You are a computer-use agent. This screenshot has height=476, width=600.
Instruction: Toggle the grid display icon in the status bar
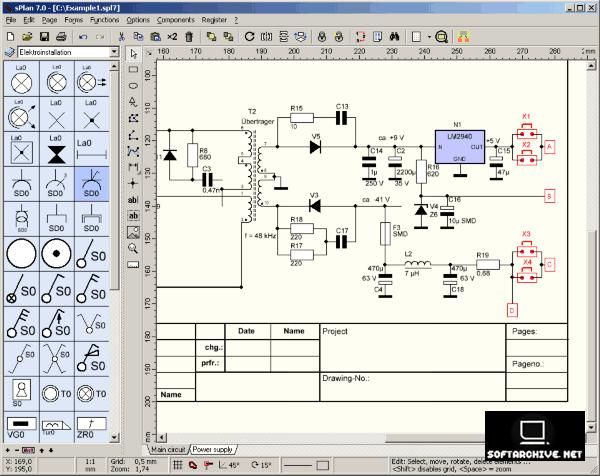178,465
